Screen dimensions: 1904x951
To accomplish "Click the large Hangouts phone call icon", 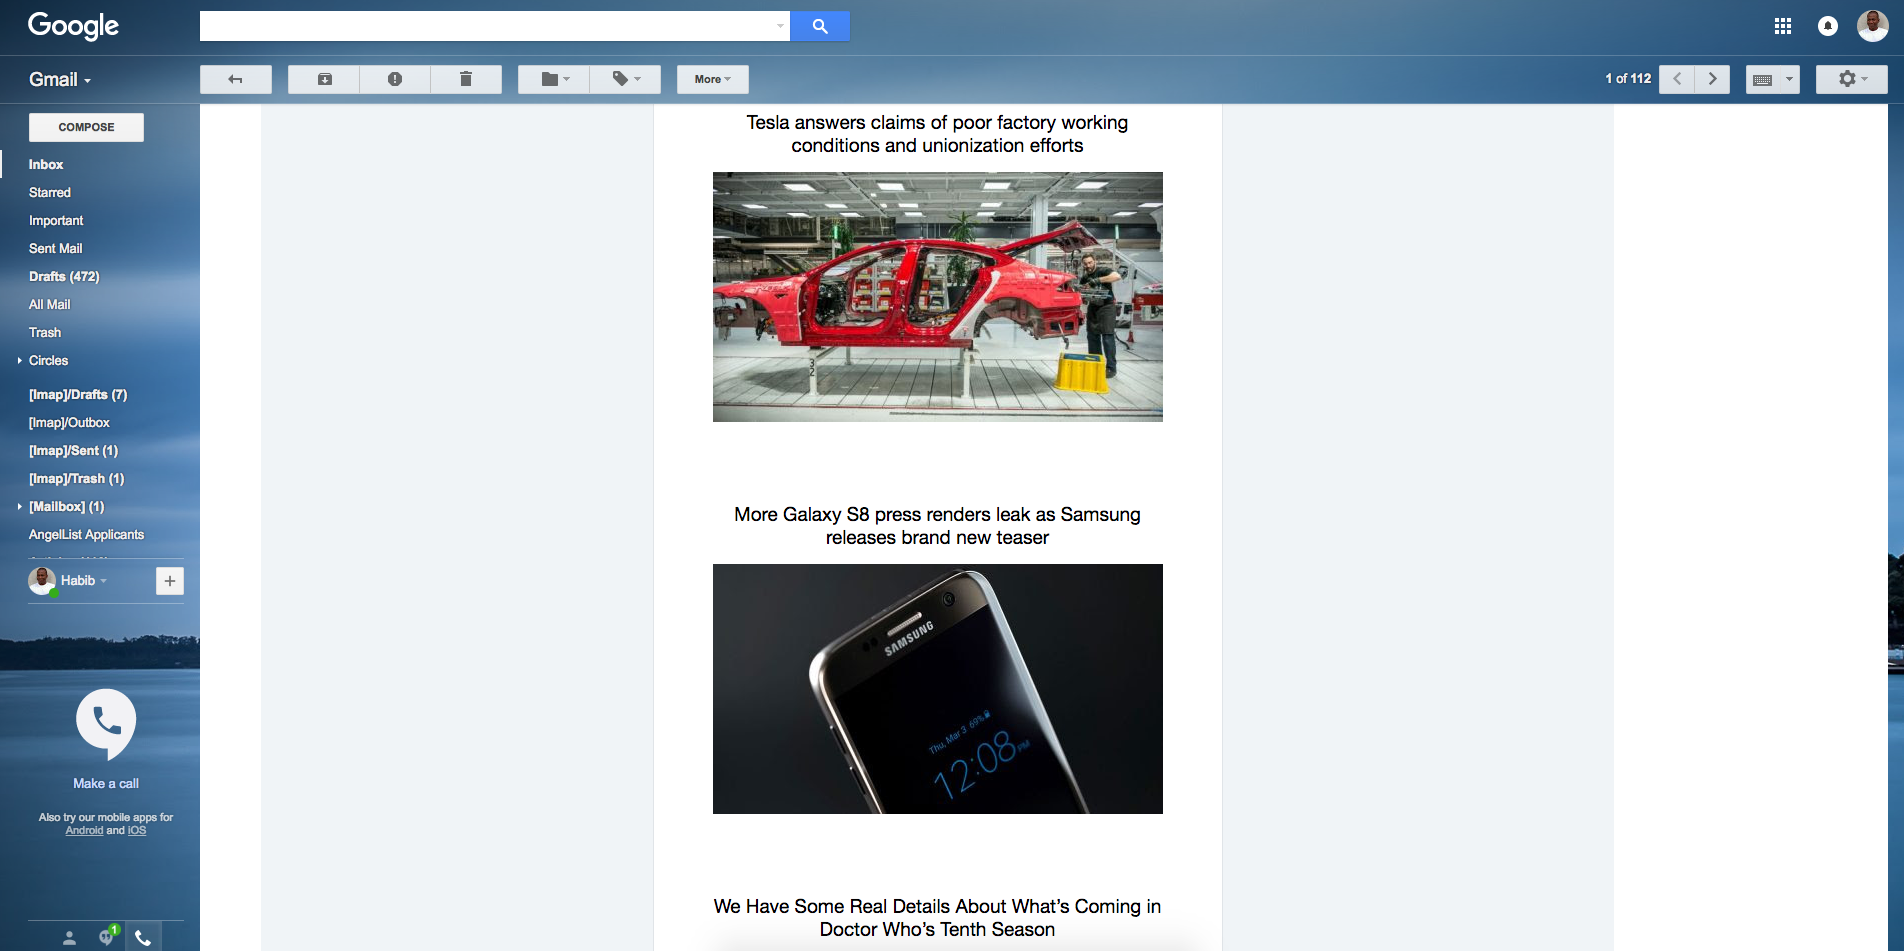I will (x=106, y=723).
